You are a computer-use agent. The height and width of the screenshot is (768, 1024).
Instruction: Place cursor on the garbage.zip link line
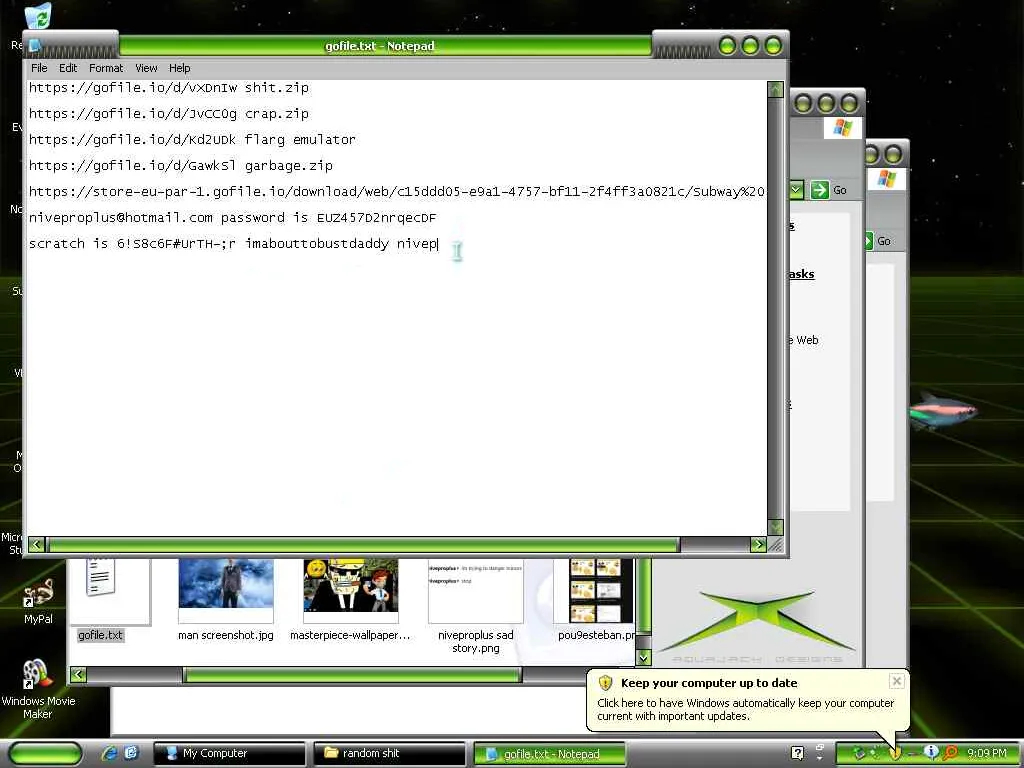[x=180, y=166]
